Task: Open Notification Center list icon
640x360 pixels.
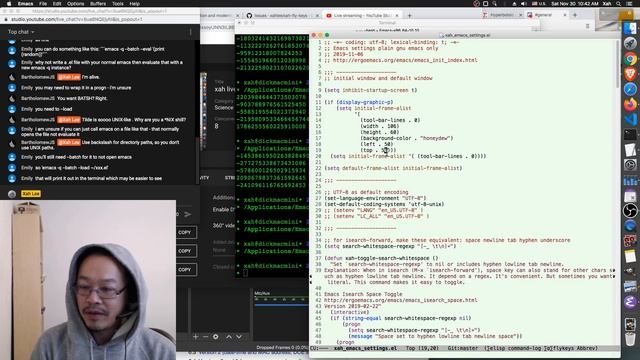Action: click(630, 4)
